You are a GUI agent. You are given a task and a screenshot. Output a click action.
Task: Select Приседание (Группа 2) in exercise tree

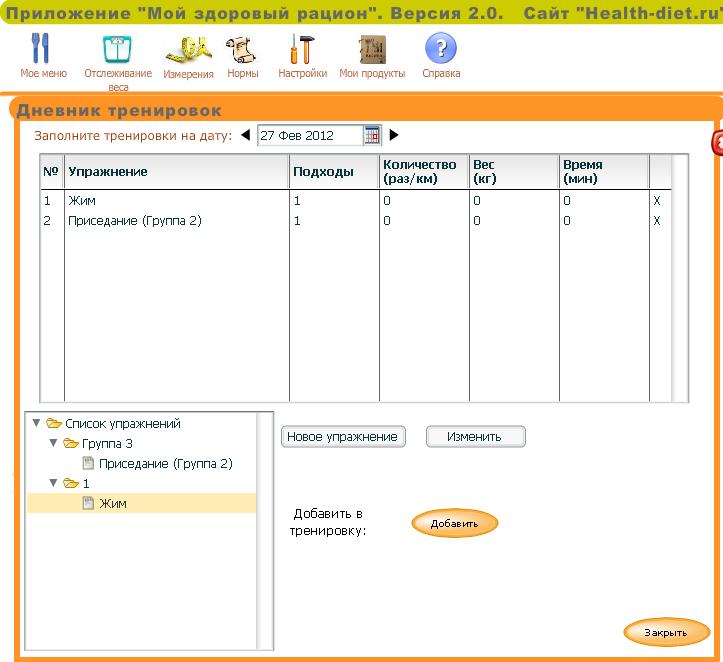click(165, 464)
